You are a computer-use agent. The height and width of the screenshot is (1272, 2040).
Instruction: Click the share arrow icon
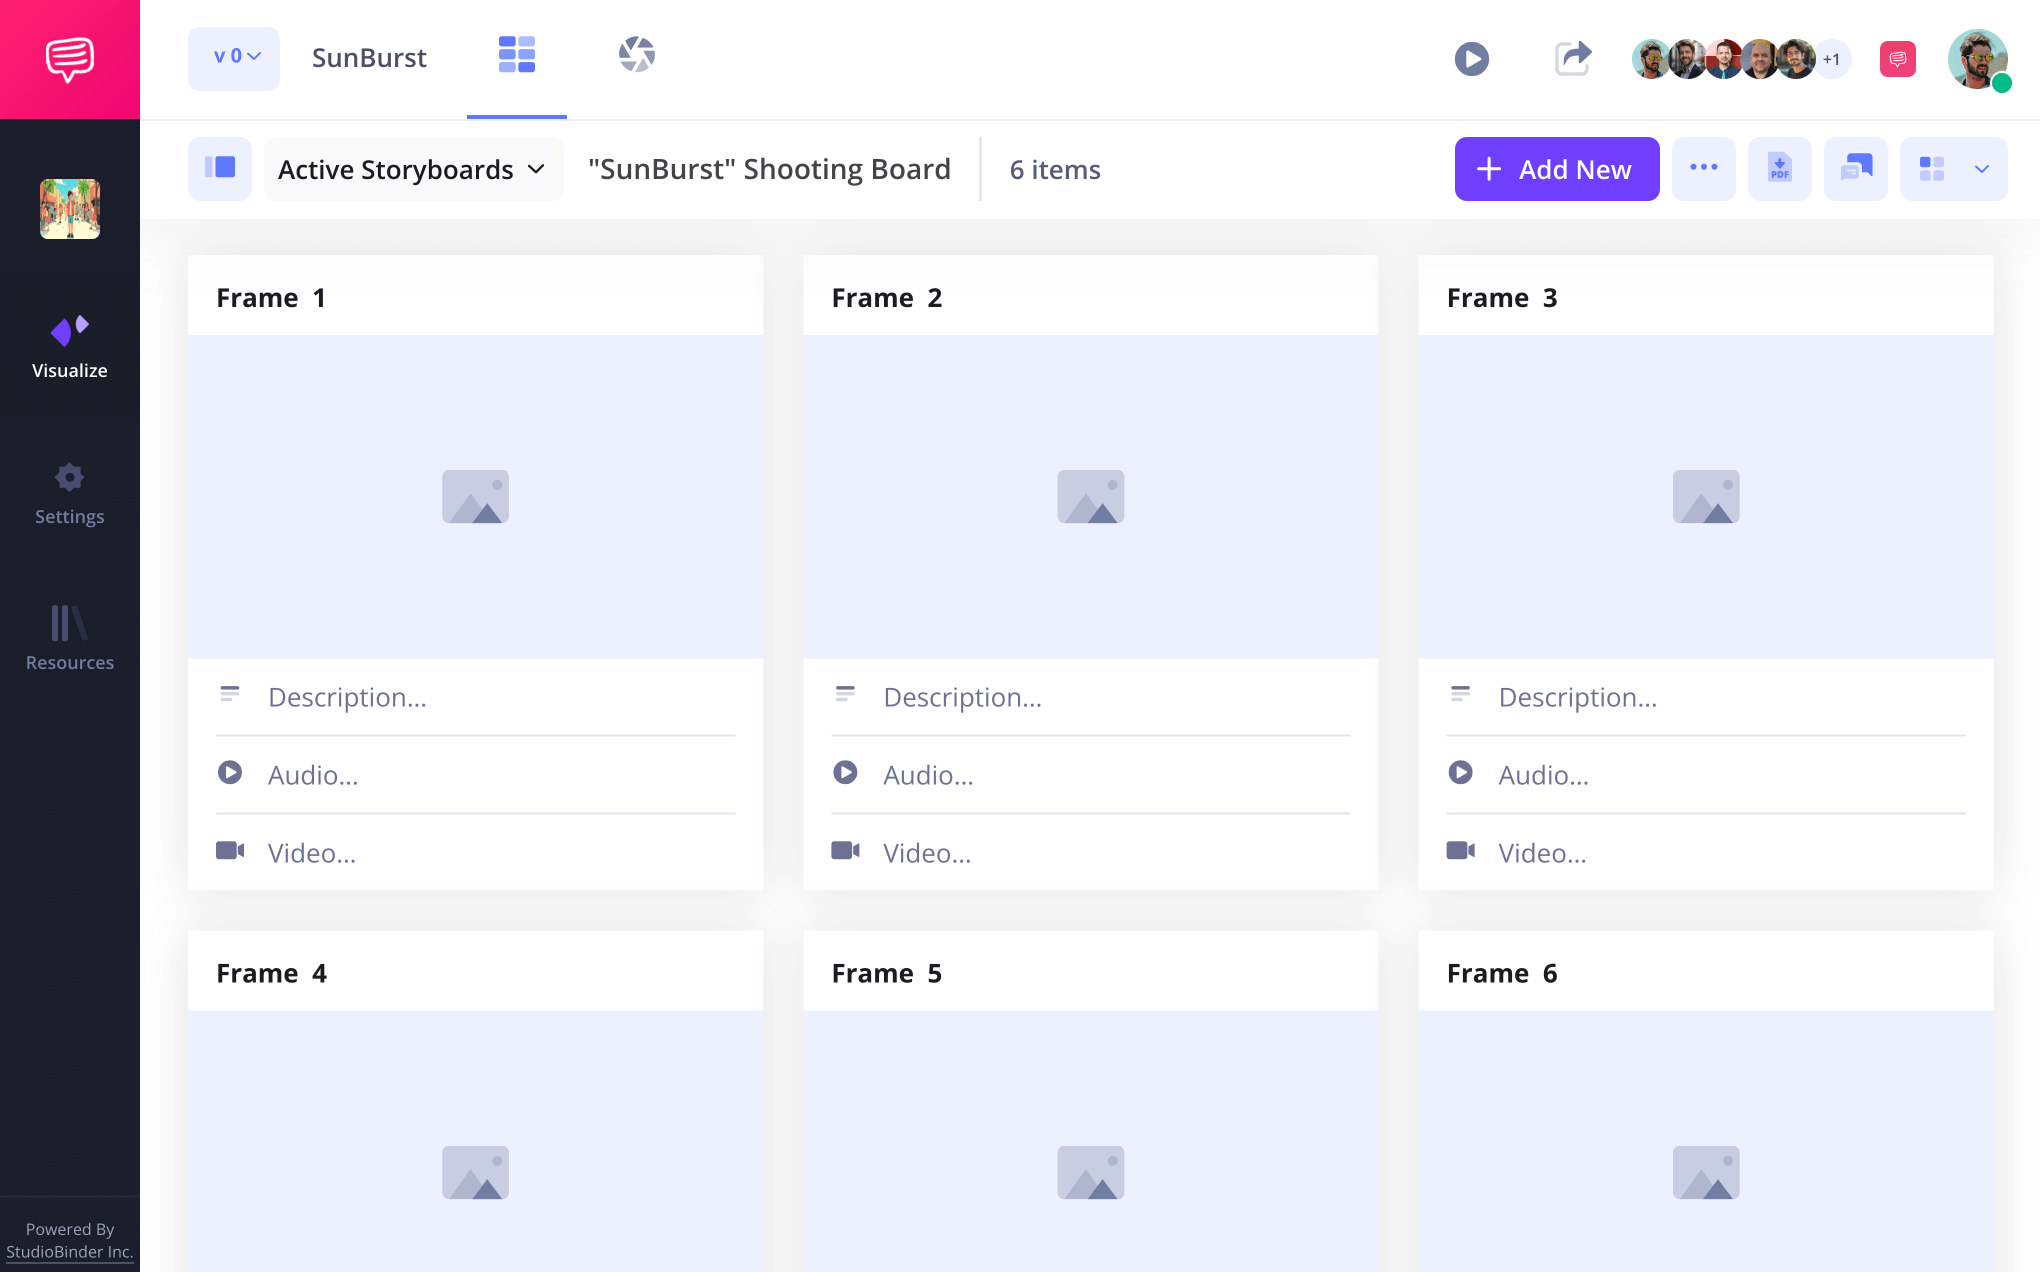(1573, 58)
